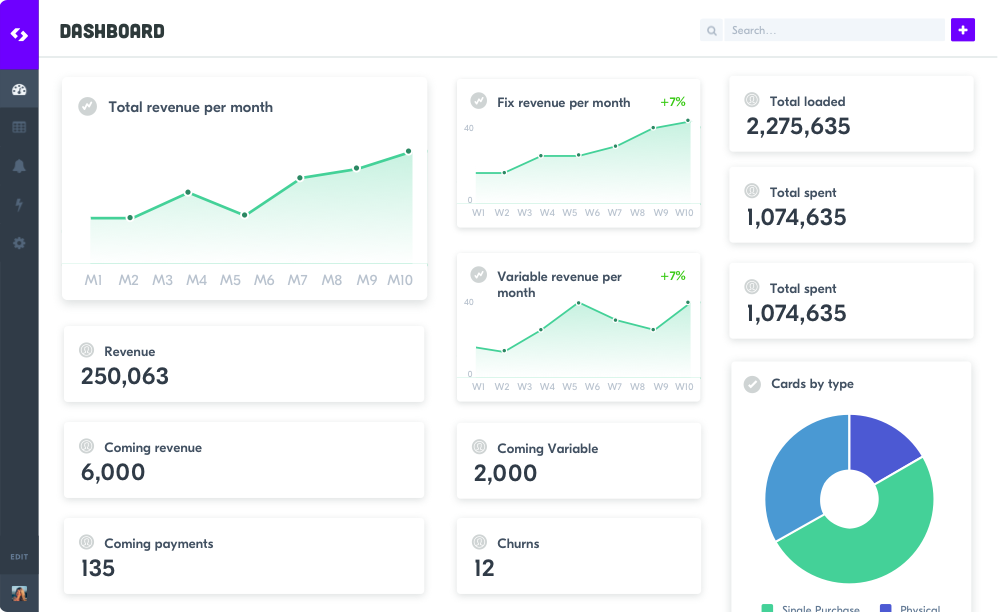
Task: Click the coin icon on the Revenue card
Action: pyautogui.click(x=86, y=350)
